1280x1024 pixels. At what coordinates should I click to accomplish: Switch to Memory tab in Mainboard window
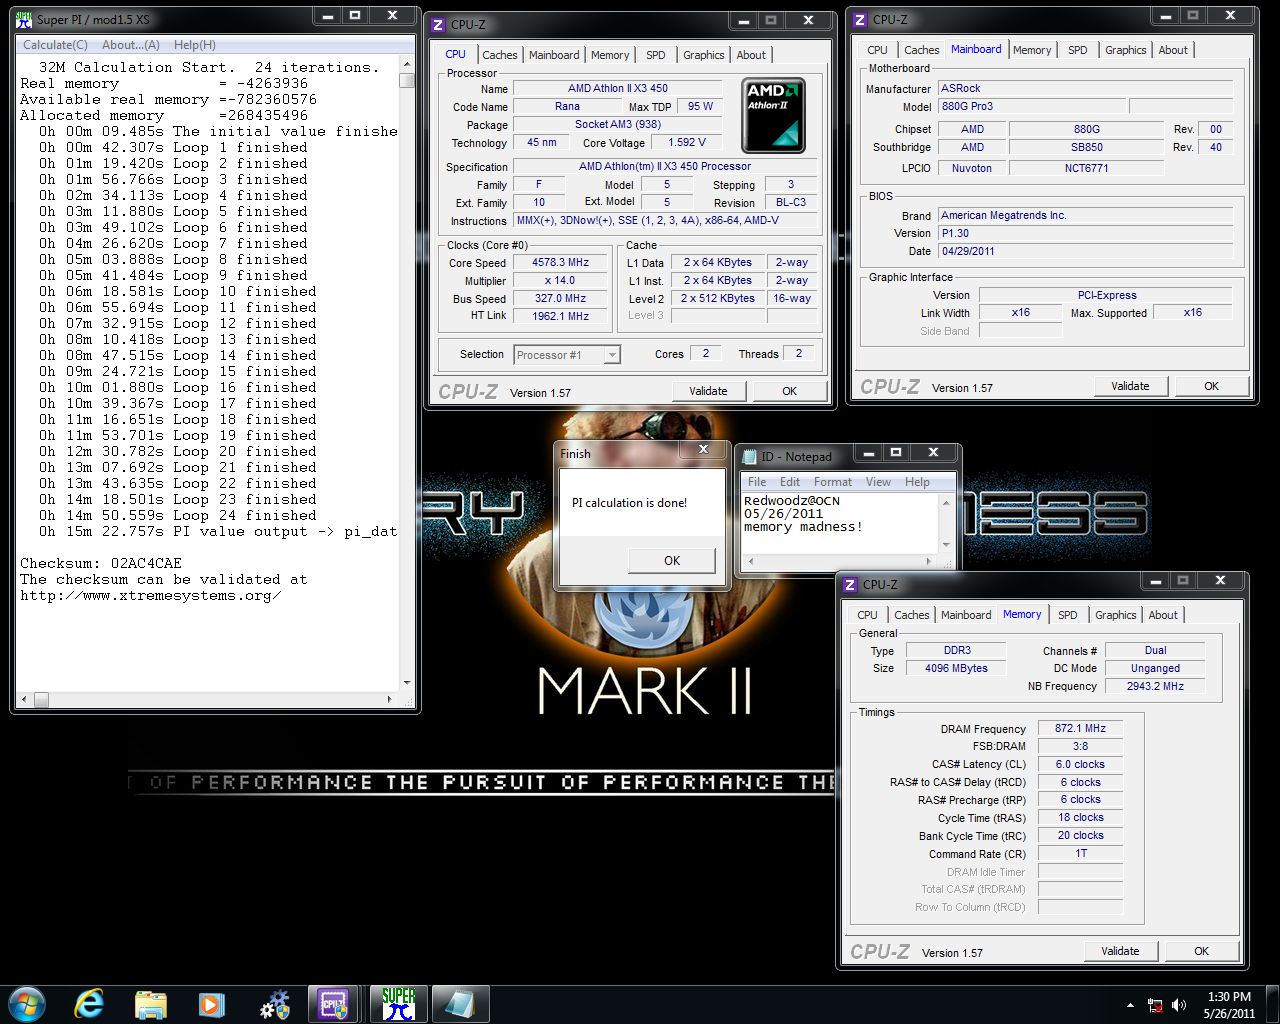click(1032, 50)
